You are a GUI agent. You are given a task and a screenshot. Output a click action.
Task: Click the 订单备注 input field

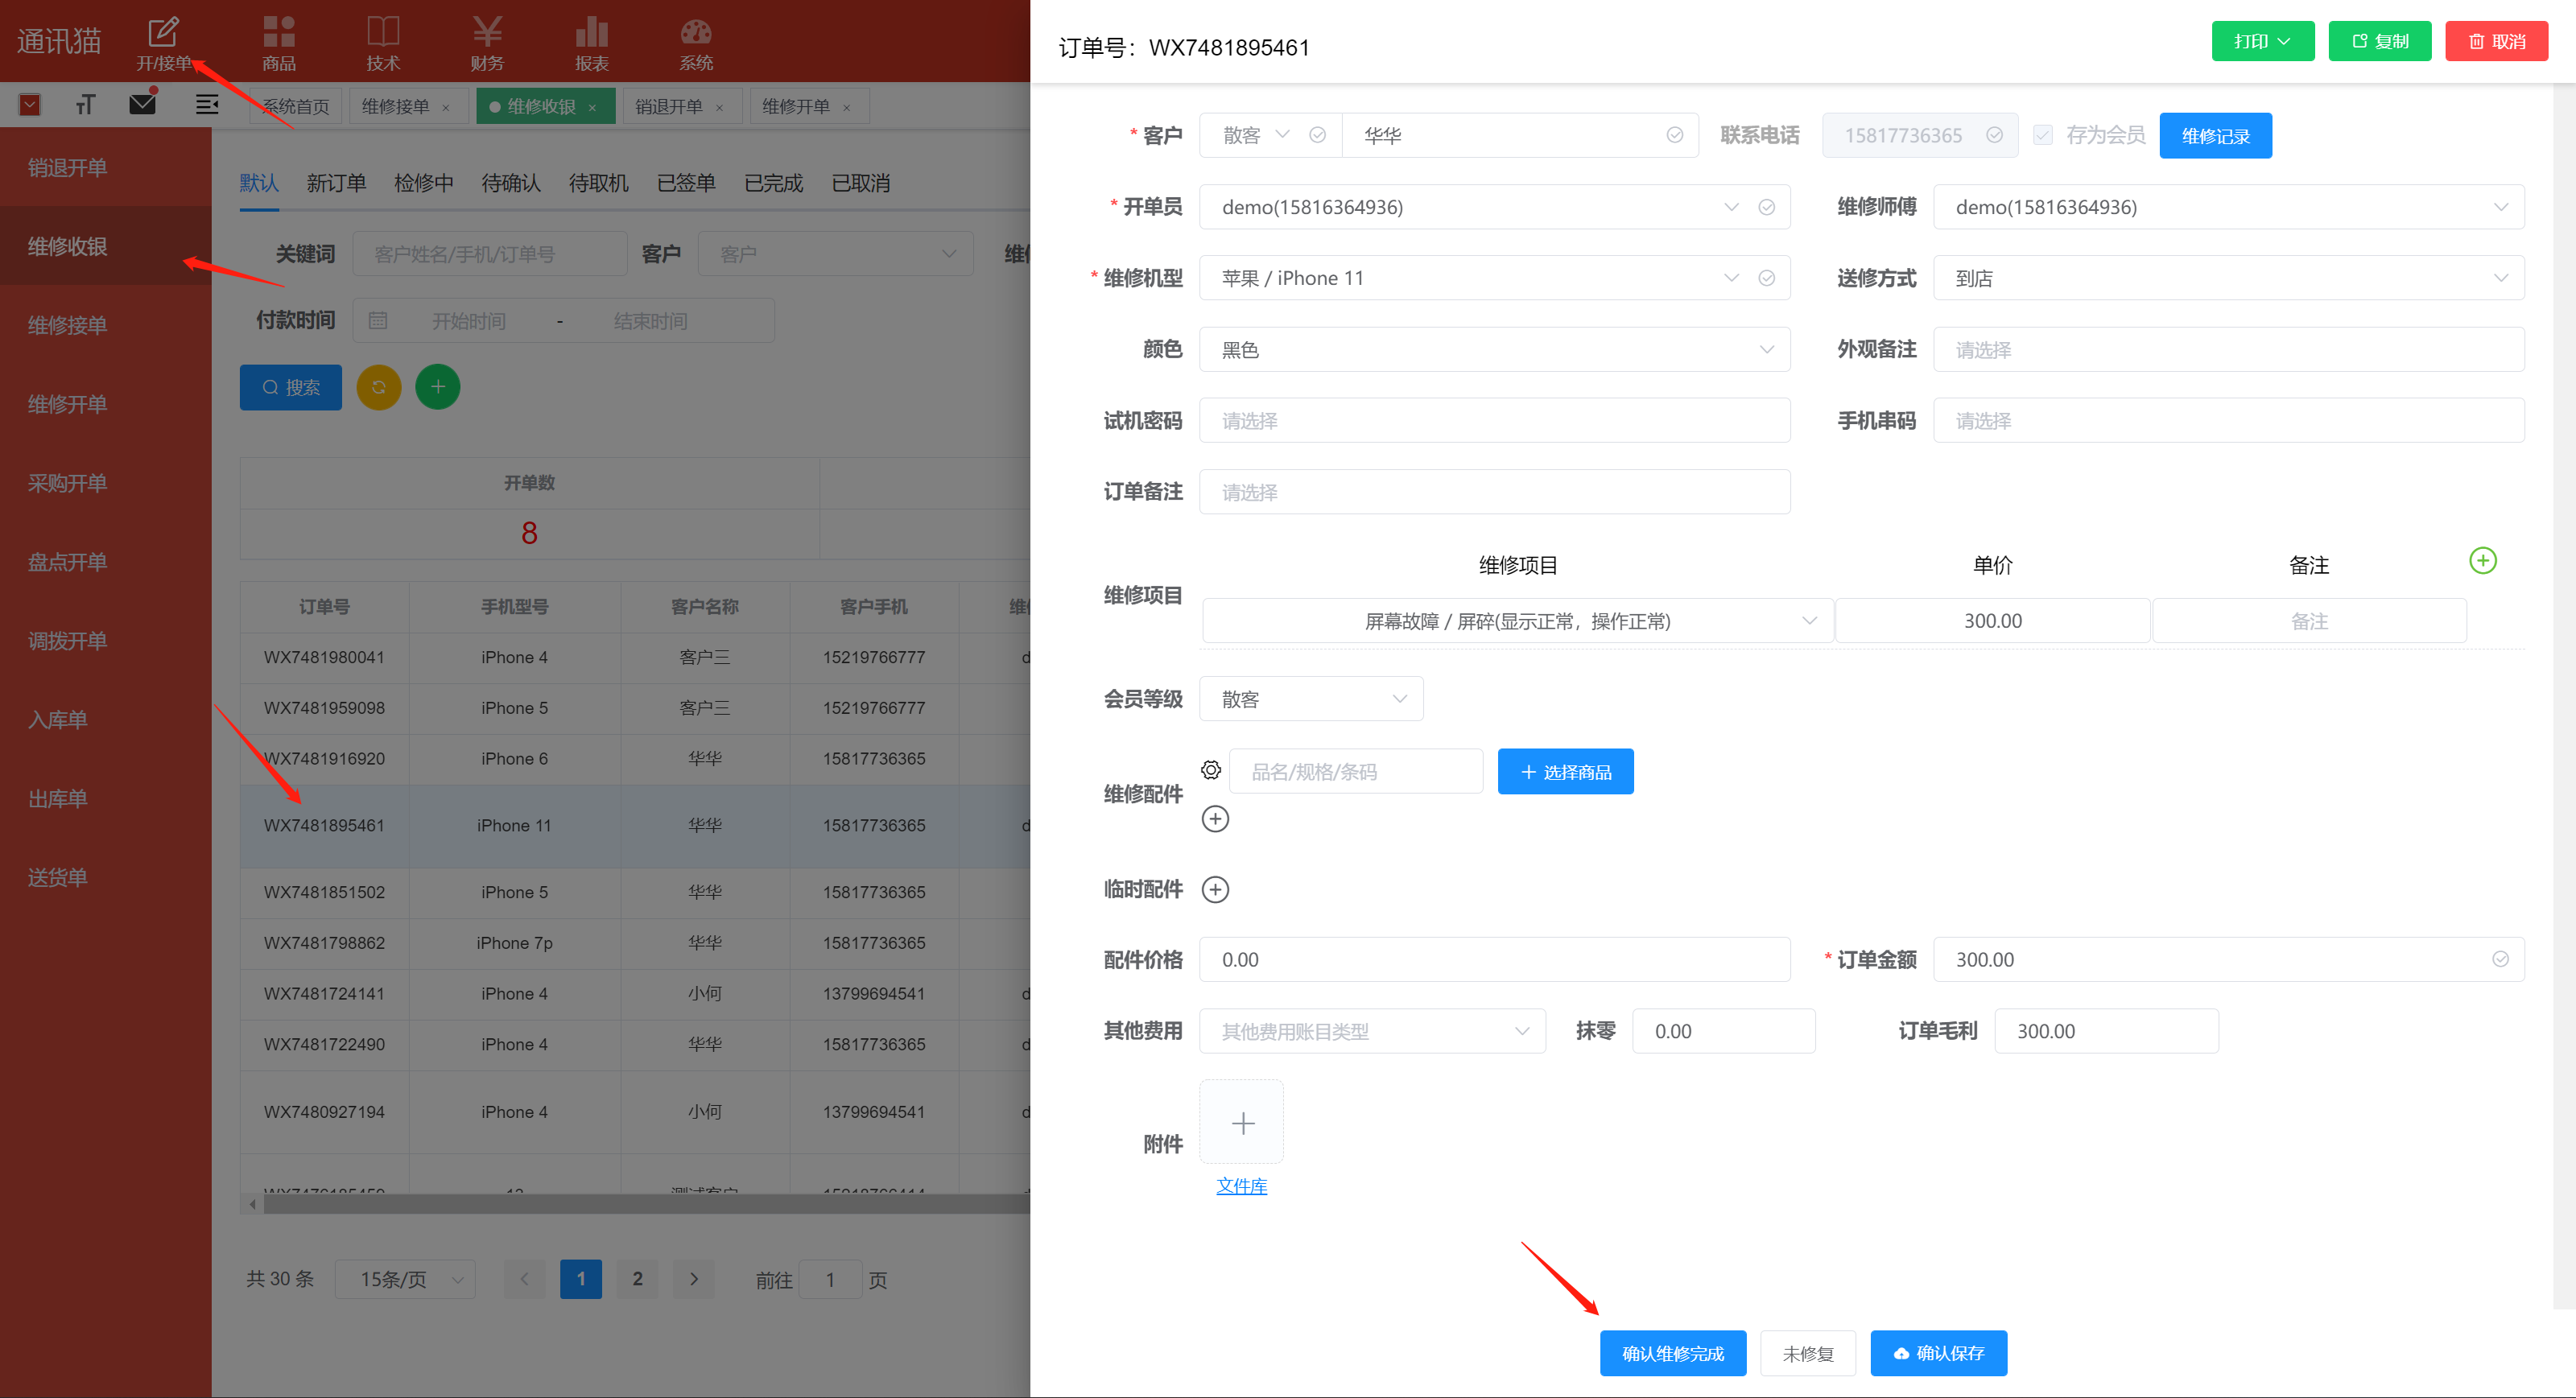coord(1495,492)
